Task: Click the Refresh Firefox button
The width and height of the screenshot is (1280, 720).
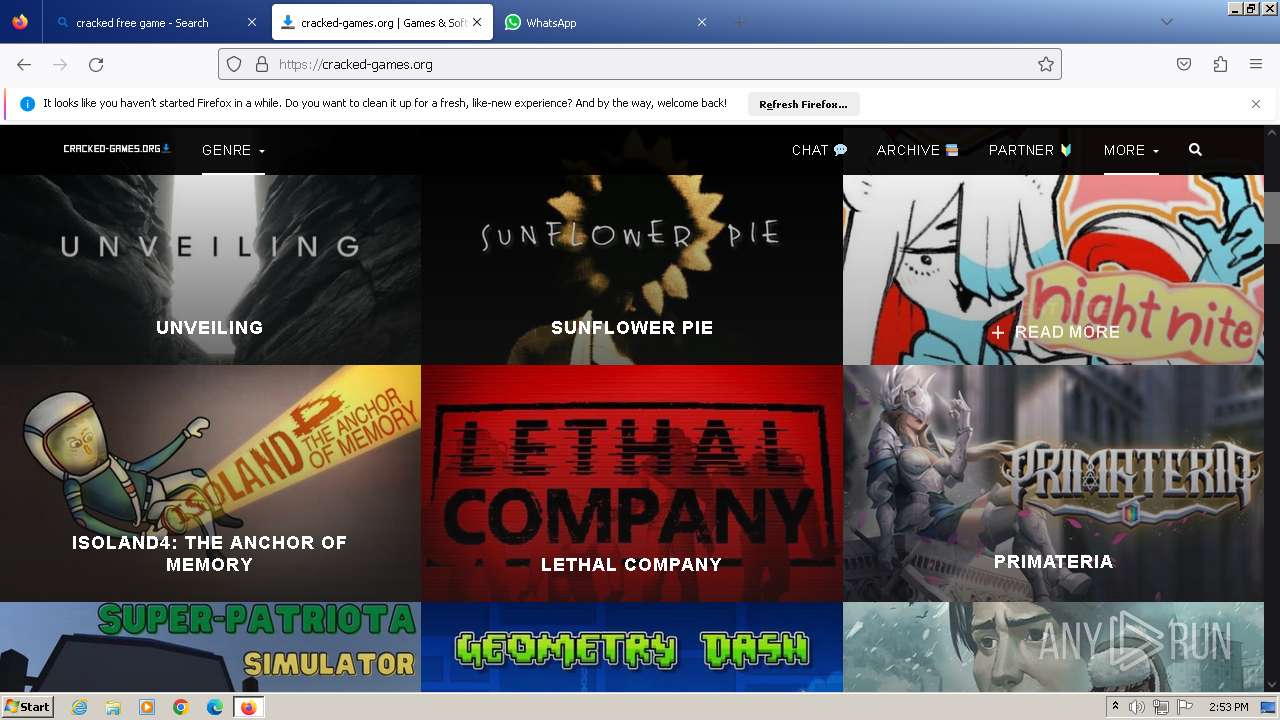Action: 803,104
